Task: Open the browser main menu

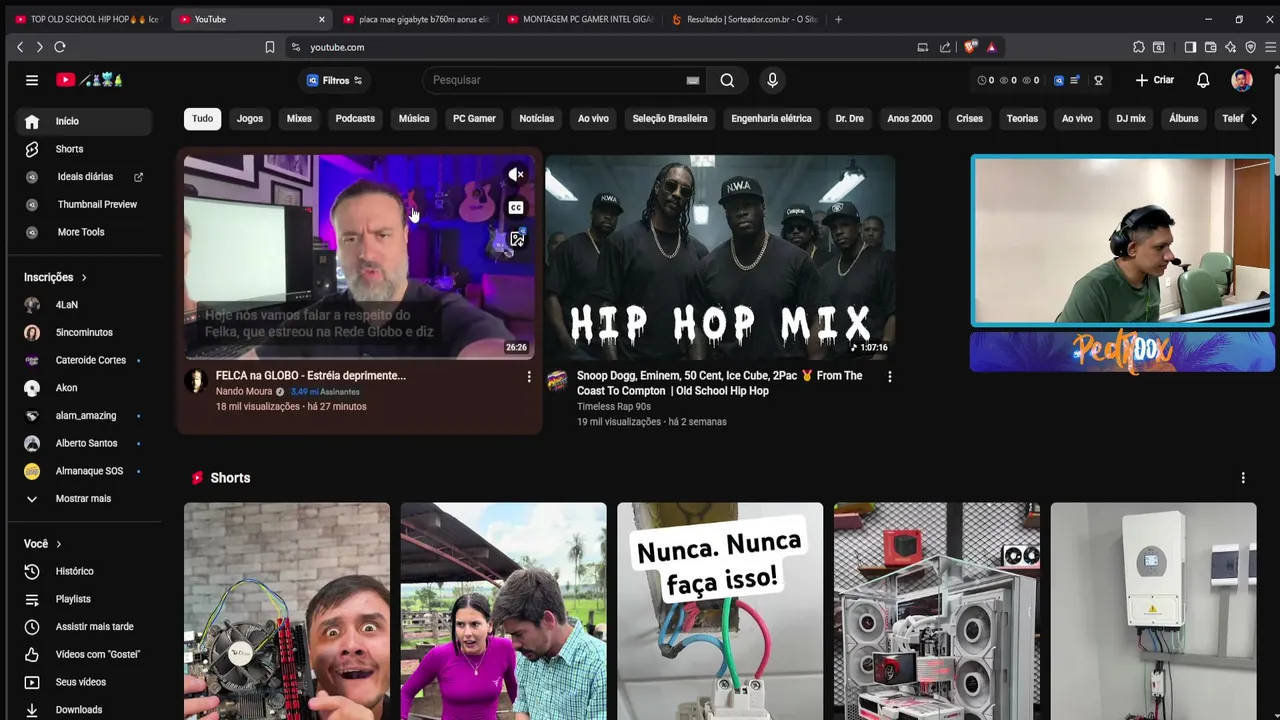Action: pos(1271,47)
